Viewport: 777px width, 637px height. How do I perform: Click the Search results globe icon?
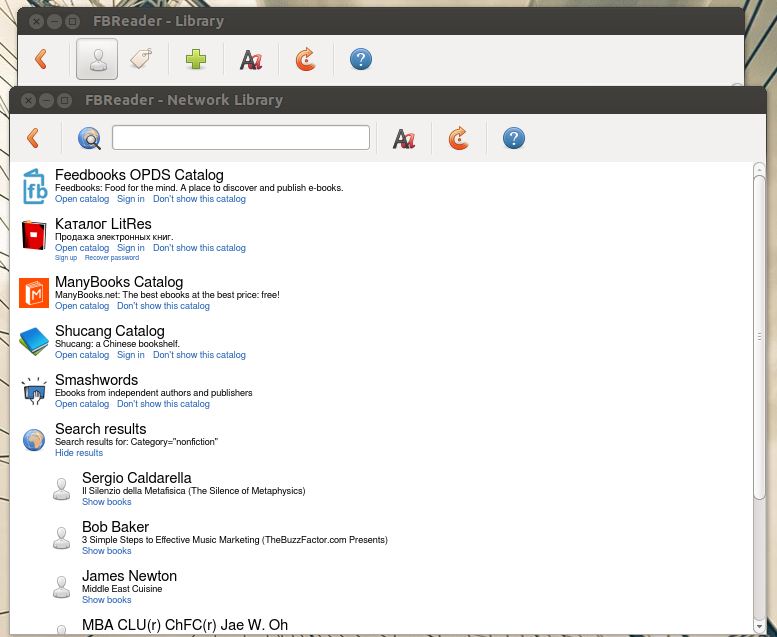click(34, 440)
